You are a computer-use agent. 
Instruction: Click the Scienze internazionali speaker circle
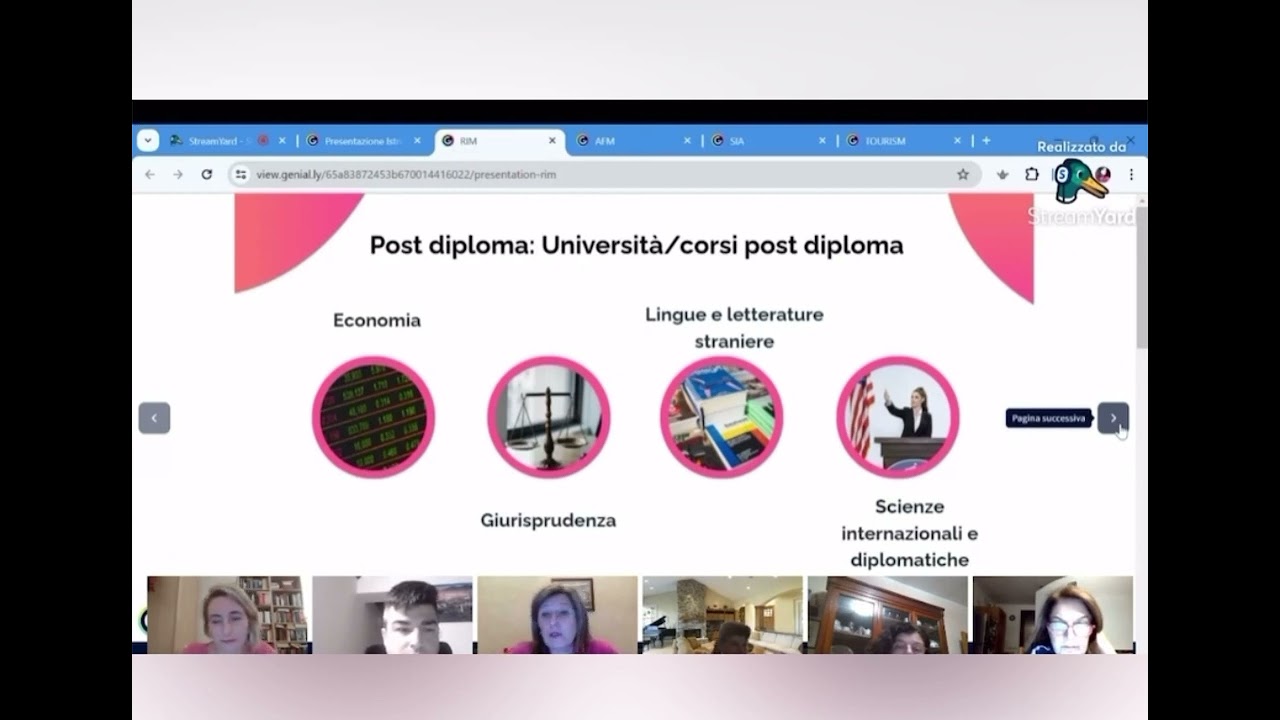[897, 417]
